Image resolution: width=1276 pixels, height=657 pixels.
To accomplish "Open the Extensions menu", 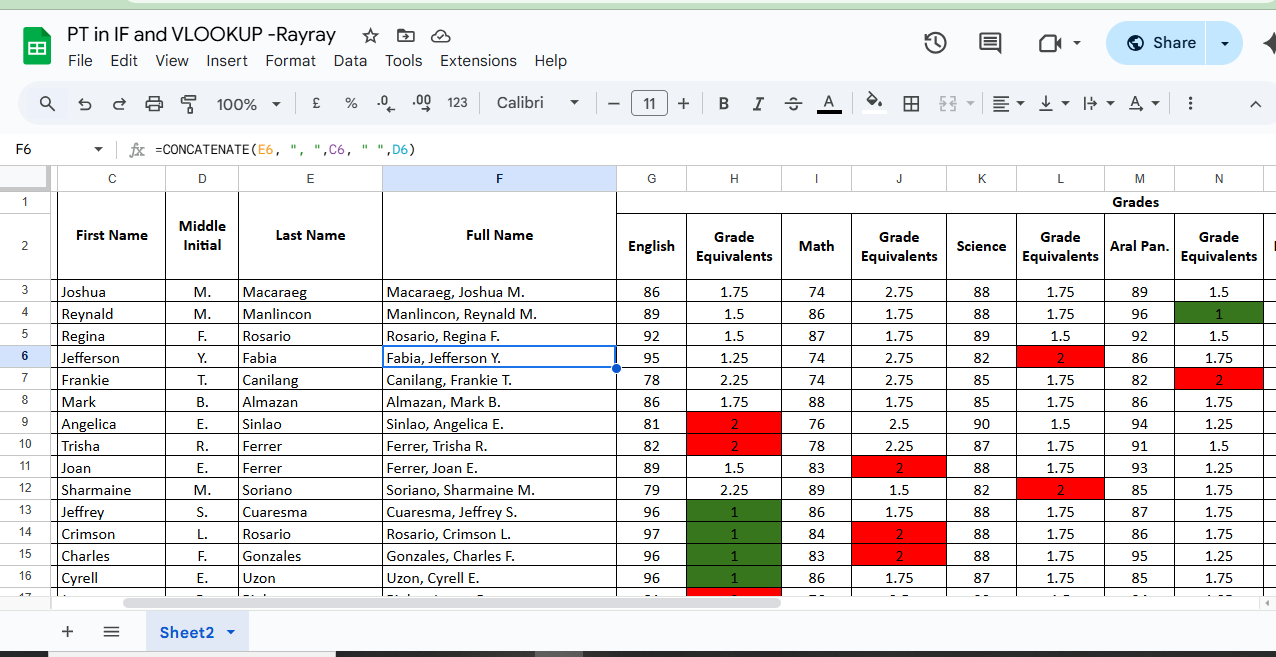I will click(478, 61).
